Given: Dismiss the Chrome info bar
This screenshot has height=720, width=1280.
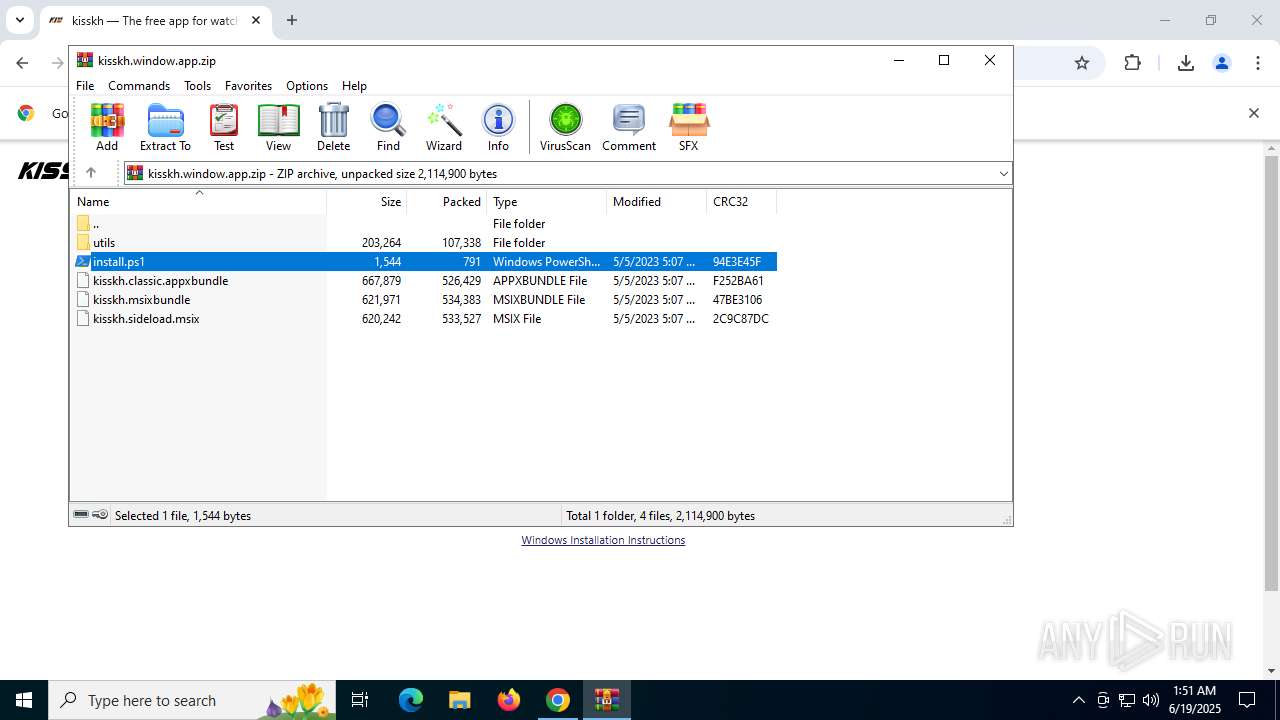Looking at the screenshot, I should pyautogui.click(x=1253, y=113).
